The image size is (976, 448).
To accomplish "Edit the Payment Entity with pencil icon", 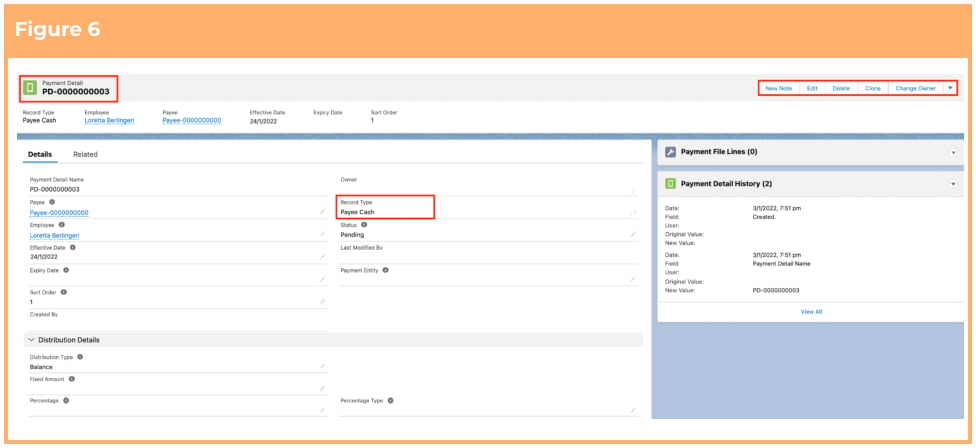I will pyautogui.click(x=633, y=279).
